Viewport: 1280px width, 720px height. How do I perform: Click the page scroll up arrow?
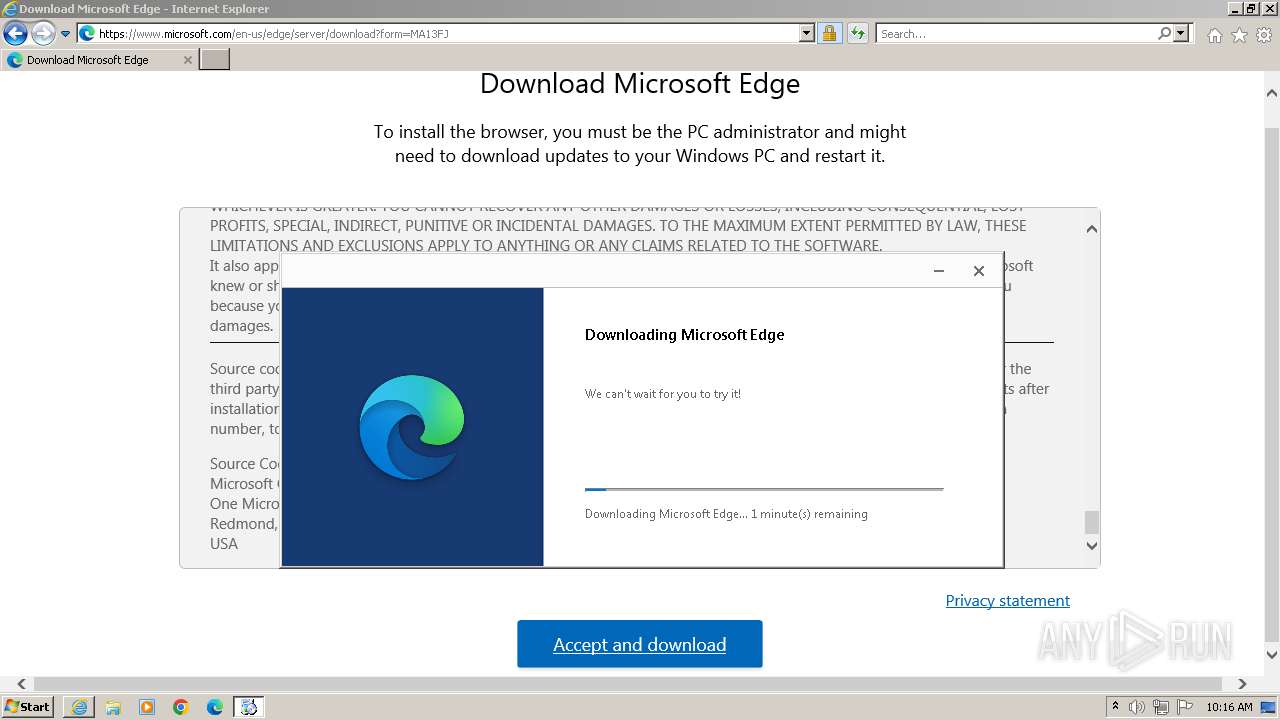1272,93
